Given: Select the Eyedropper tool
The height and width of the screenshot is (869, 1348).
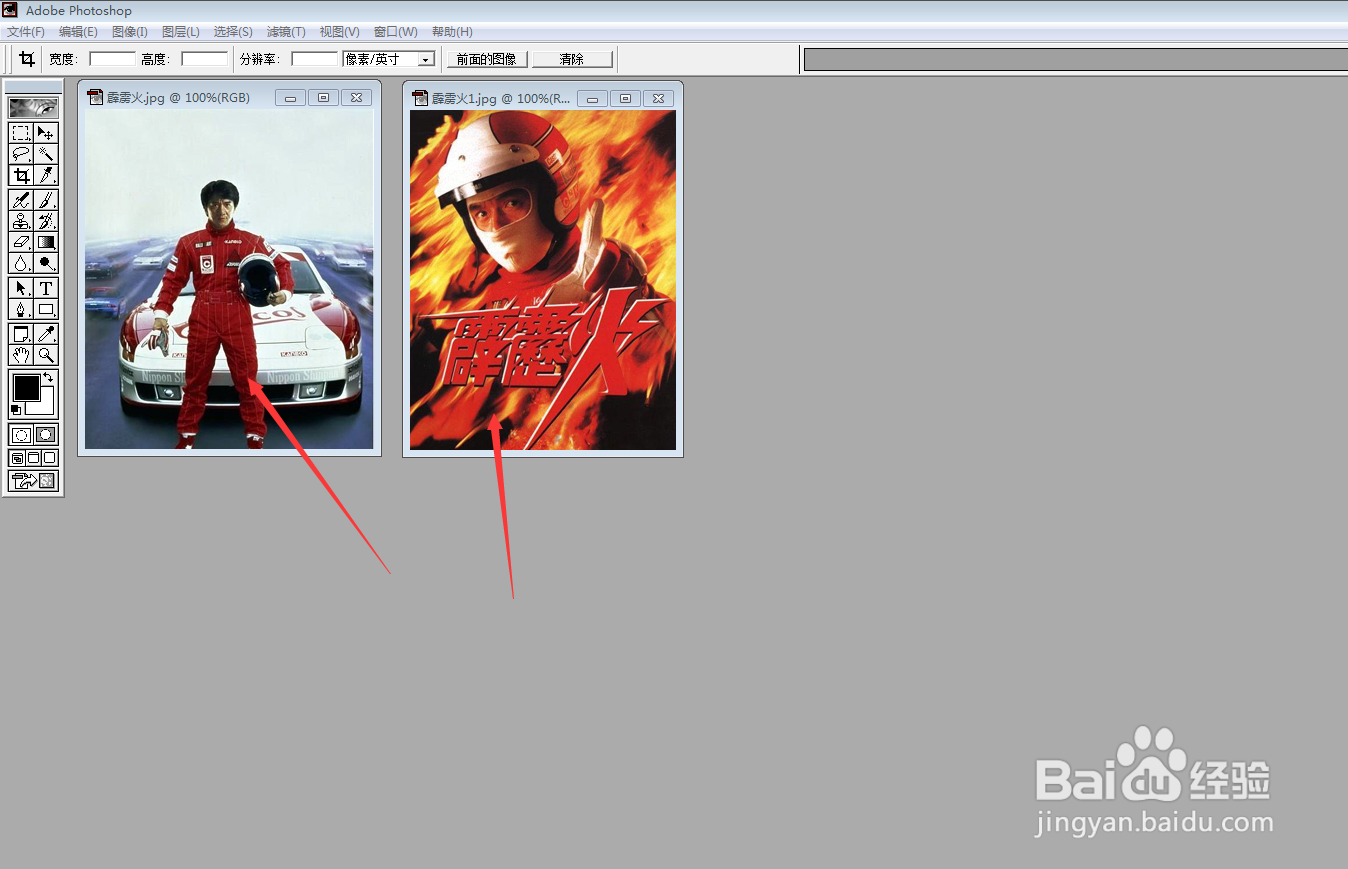Looking at the screenshot, I should [x=46, y=334].
